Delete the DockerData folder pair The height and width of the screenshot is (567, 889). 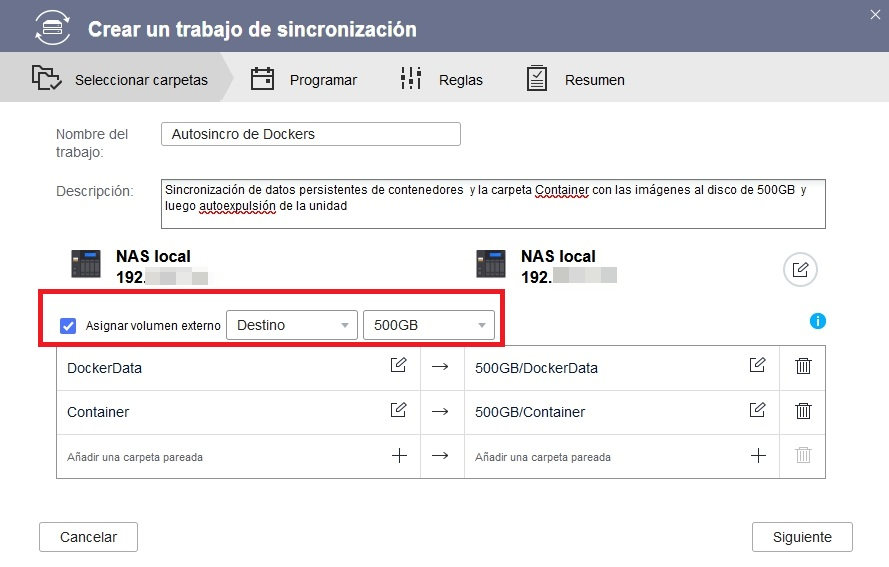pyautogui.click(x=803, y=366)
